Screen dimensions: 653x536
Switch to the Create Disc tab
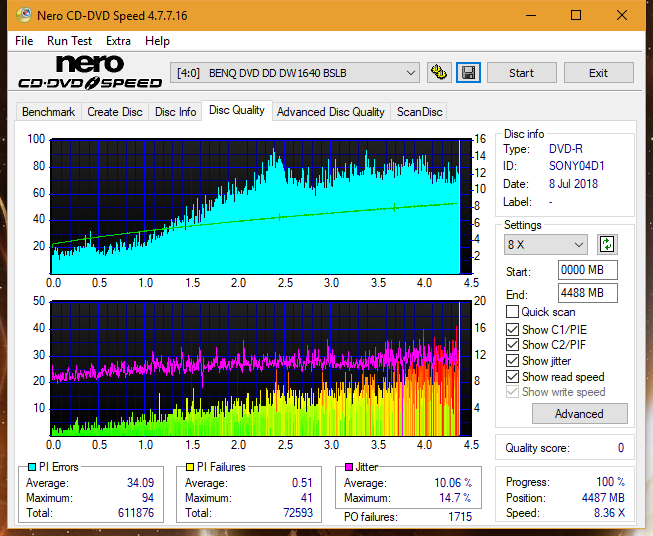pyautogui.click(x=115, y=112)
